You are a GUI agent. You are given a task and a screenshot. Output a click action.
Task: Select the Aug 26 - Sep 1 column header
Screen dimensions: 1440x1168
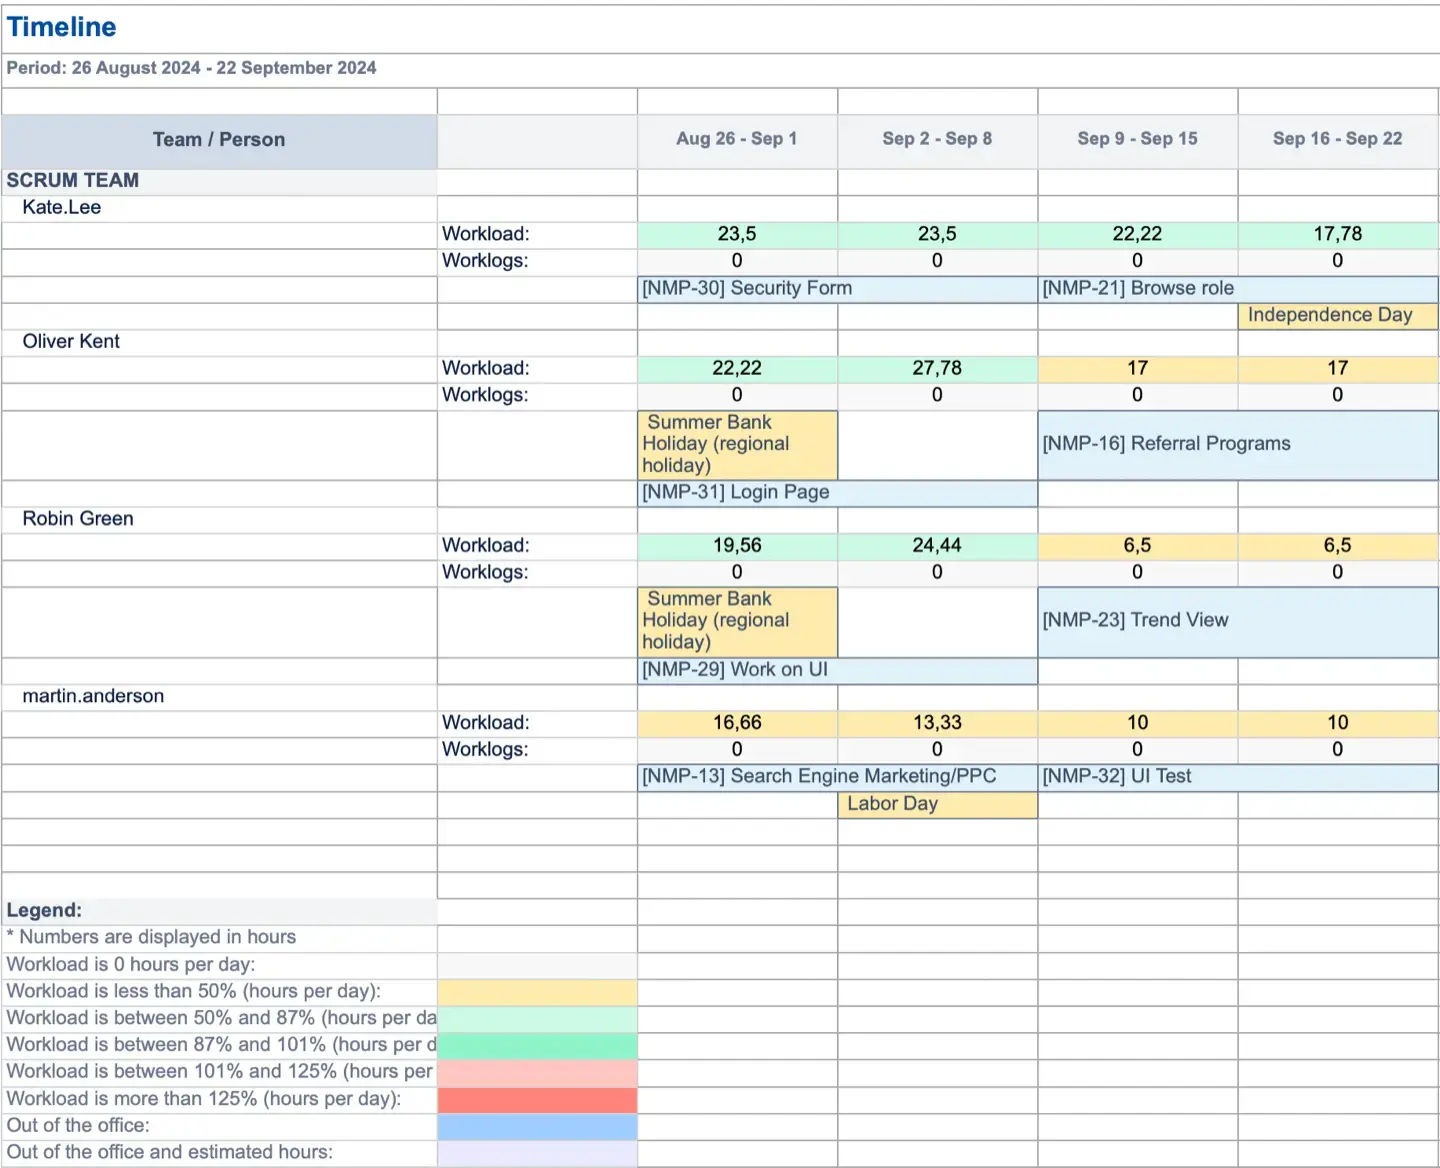tap(736, 139)
